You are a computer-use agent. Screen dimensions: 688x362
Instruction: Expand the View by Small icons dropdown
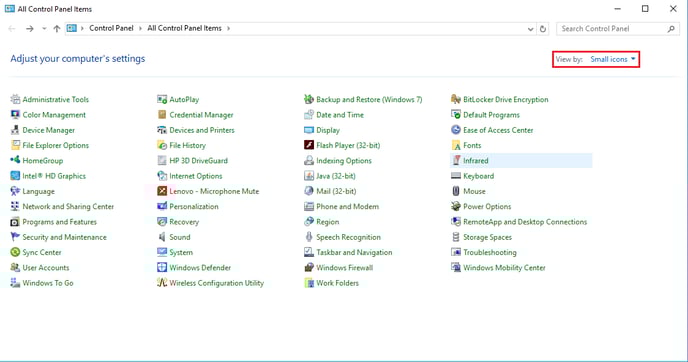pyautogui.click(x=613, y=59)
